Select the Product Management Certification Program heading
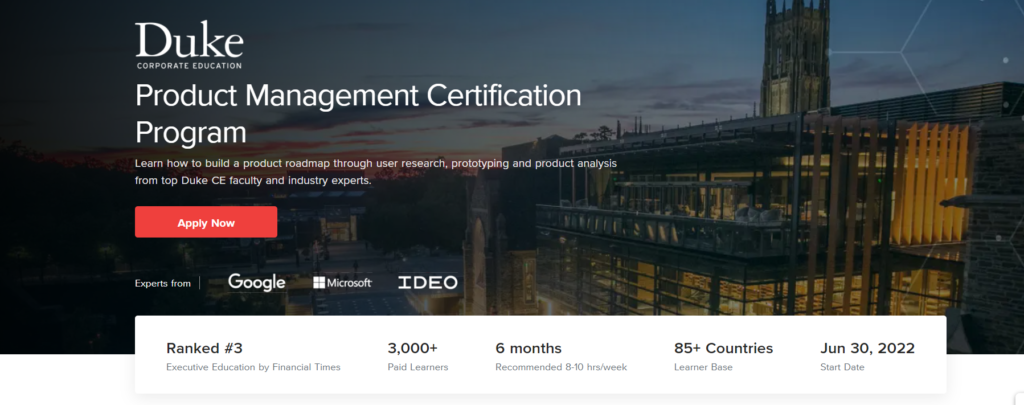 (357, 113)
